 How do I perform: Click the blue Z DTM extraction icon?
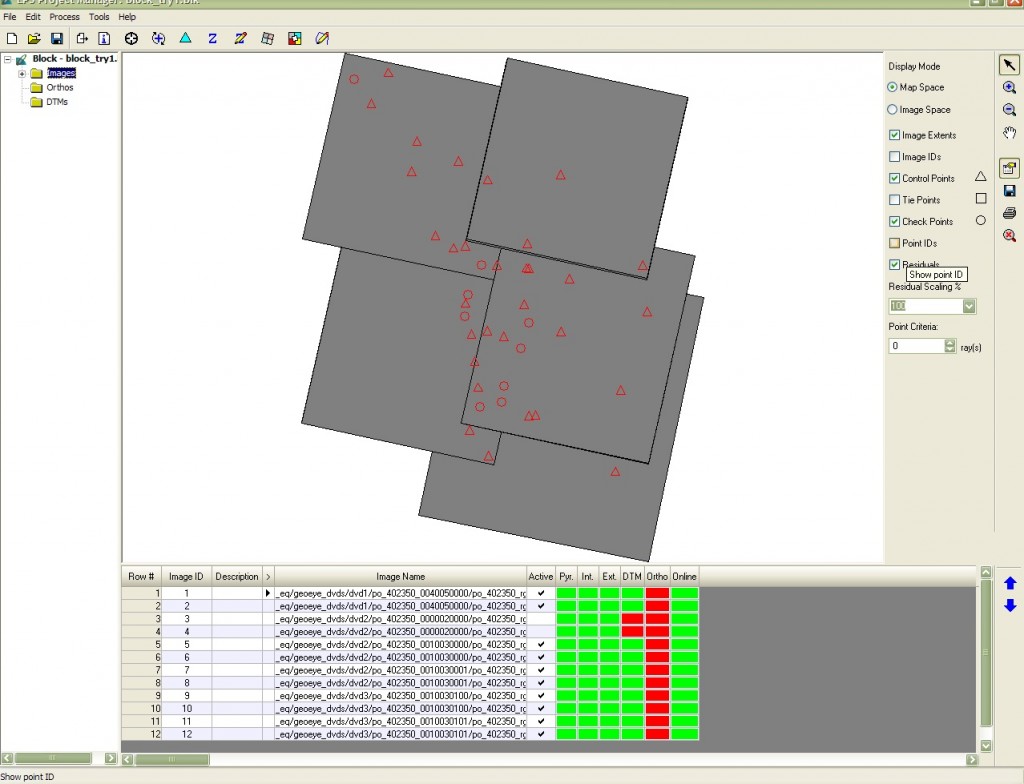pos(212,39)
